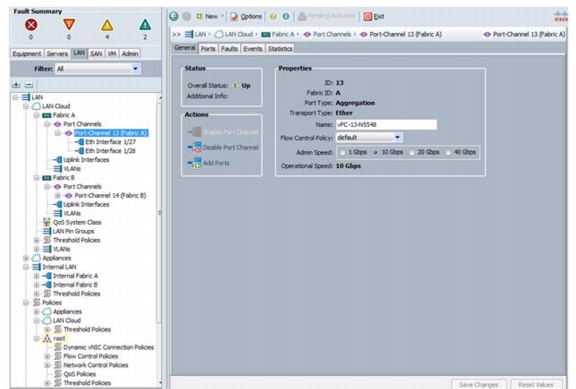Click the critical faults red icon
Viewport: 576px width, 389px height.
click(31, 25)
